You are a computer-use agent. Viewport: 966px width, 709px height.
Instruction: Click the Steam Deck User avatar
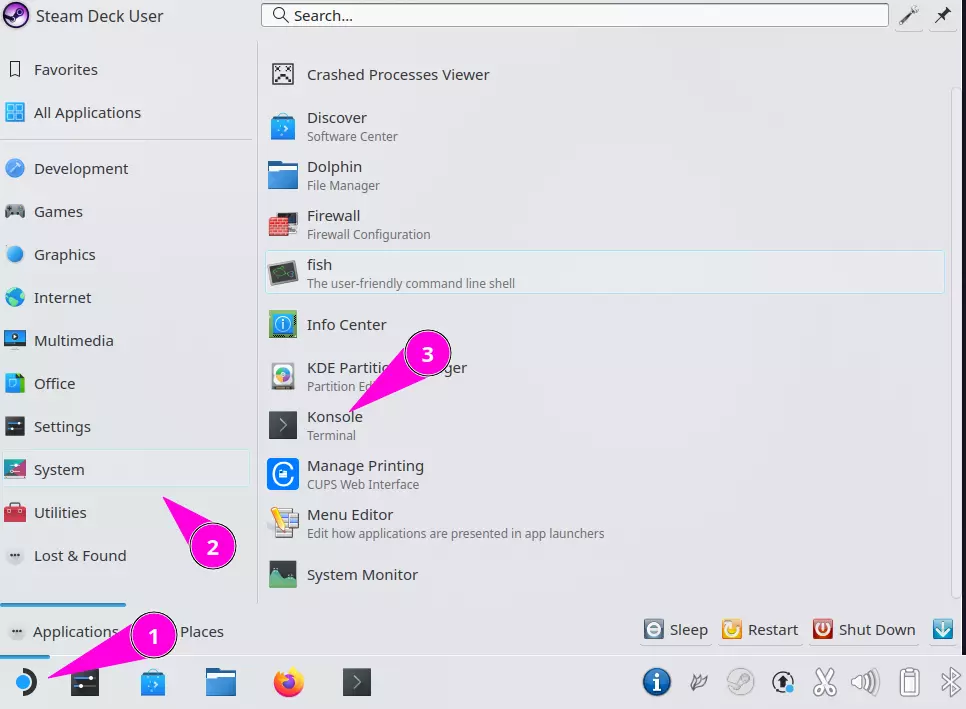pyautogui.click(x=16, y=15)
